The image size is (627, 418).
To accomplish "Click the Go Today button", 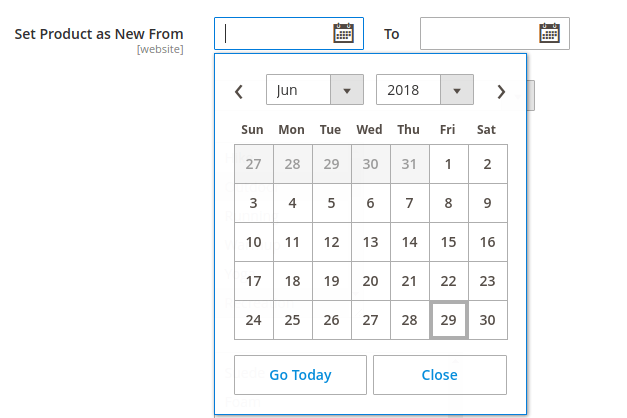I will point(300,375).
